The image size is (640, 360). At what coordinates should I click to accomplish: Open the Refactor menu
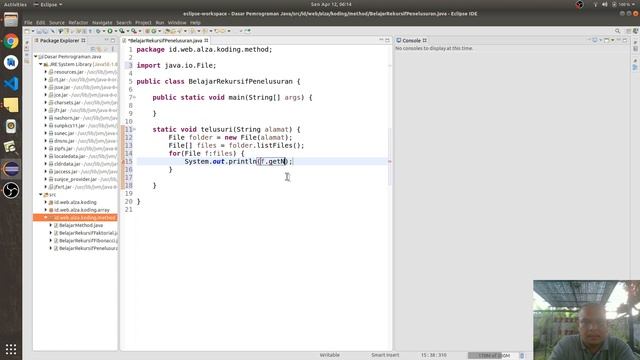pos(78,22)
